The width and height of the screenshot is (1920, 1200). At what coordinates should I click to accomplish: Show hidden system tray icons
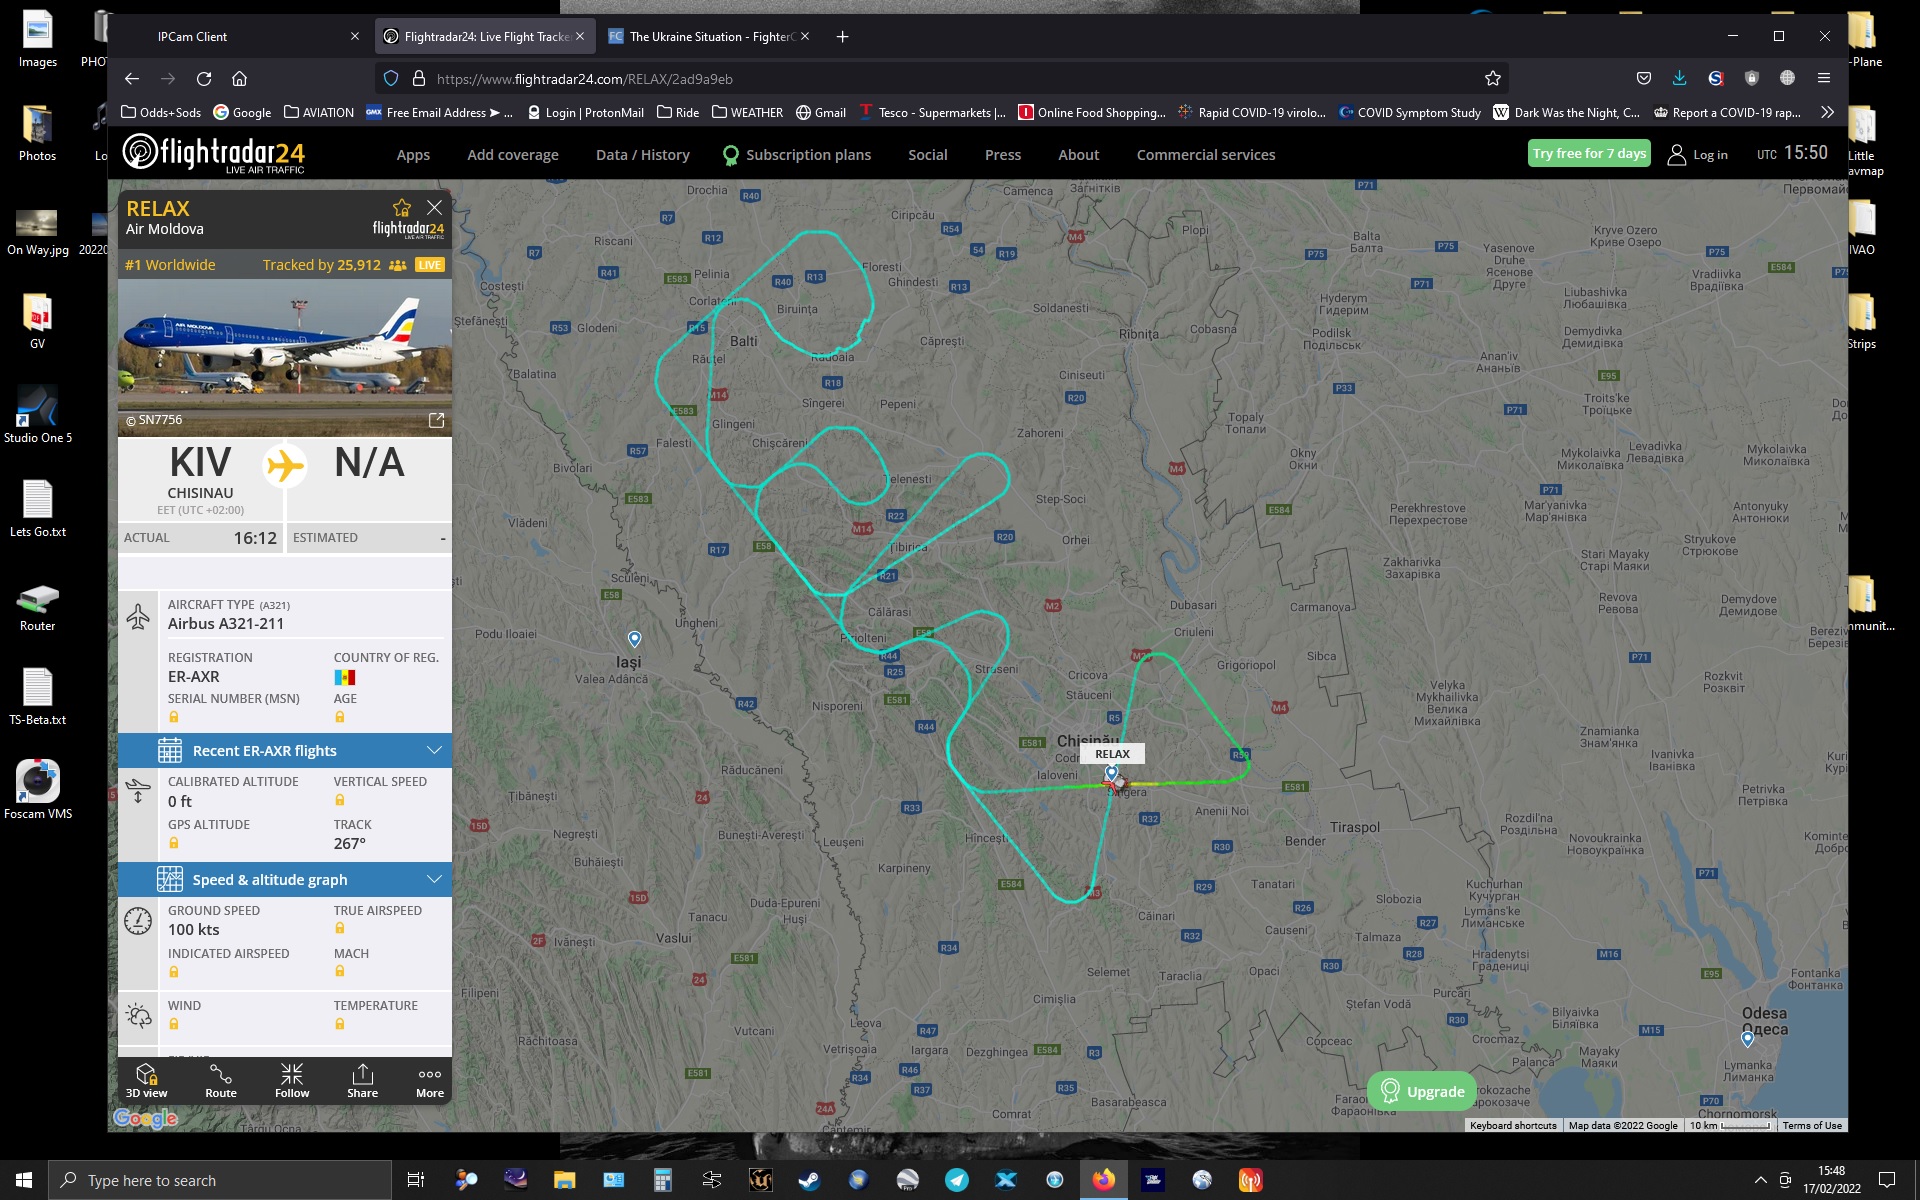tap(1760, 1180)
